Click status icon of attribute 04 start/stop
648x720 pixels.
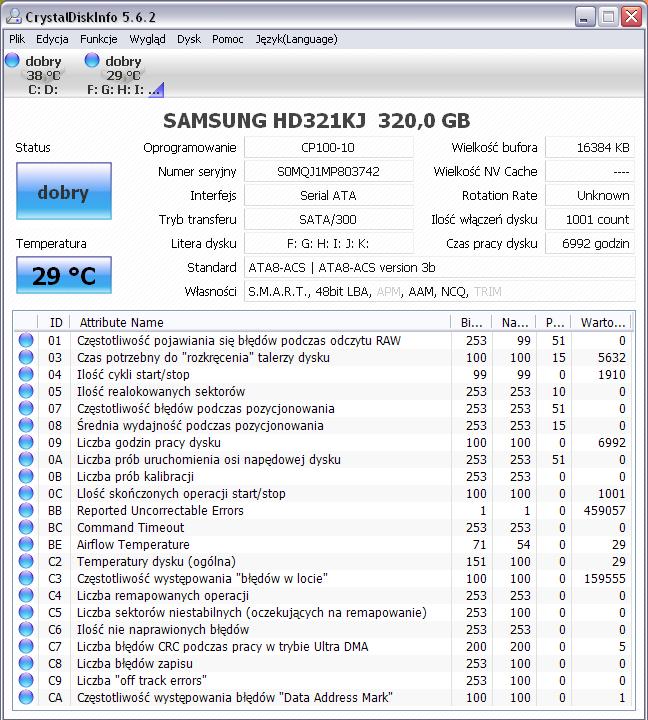click(26, 374)
